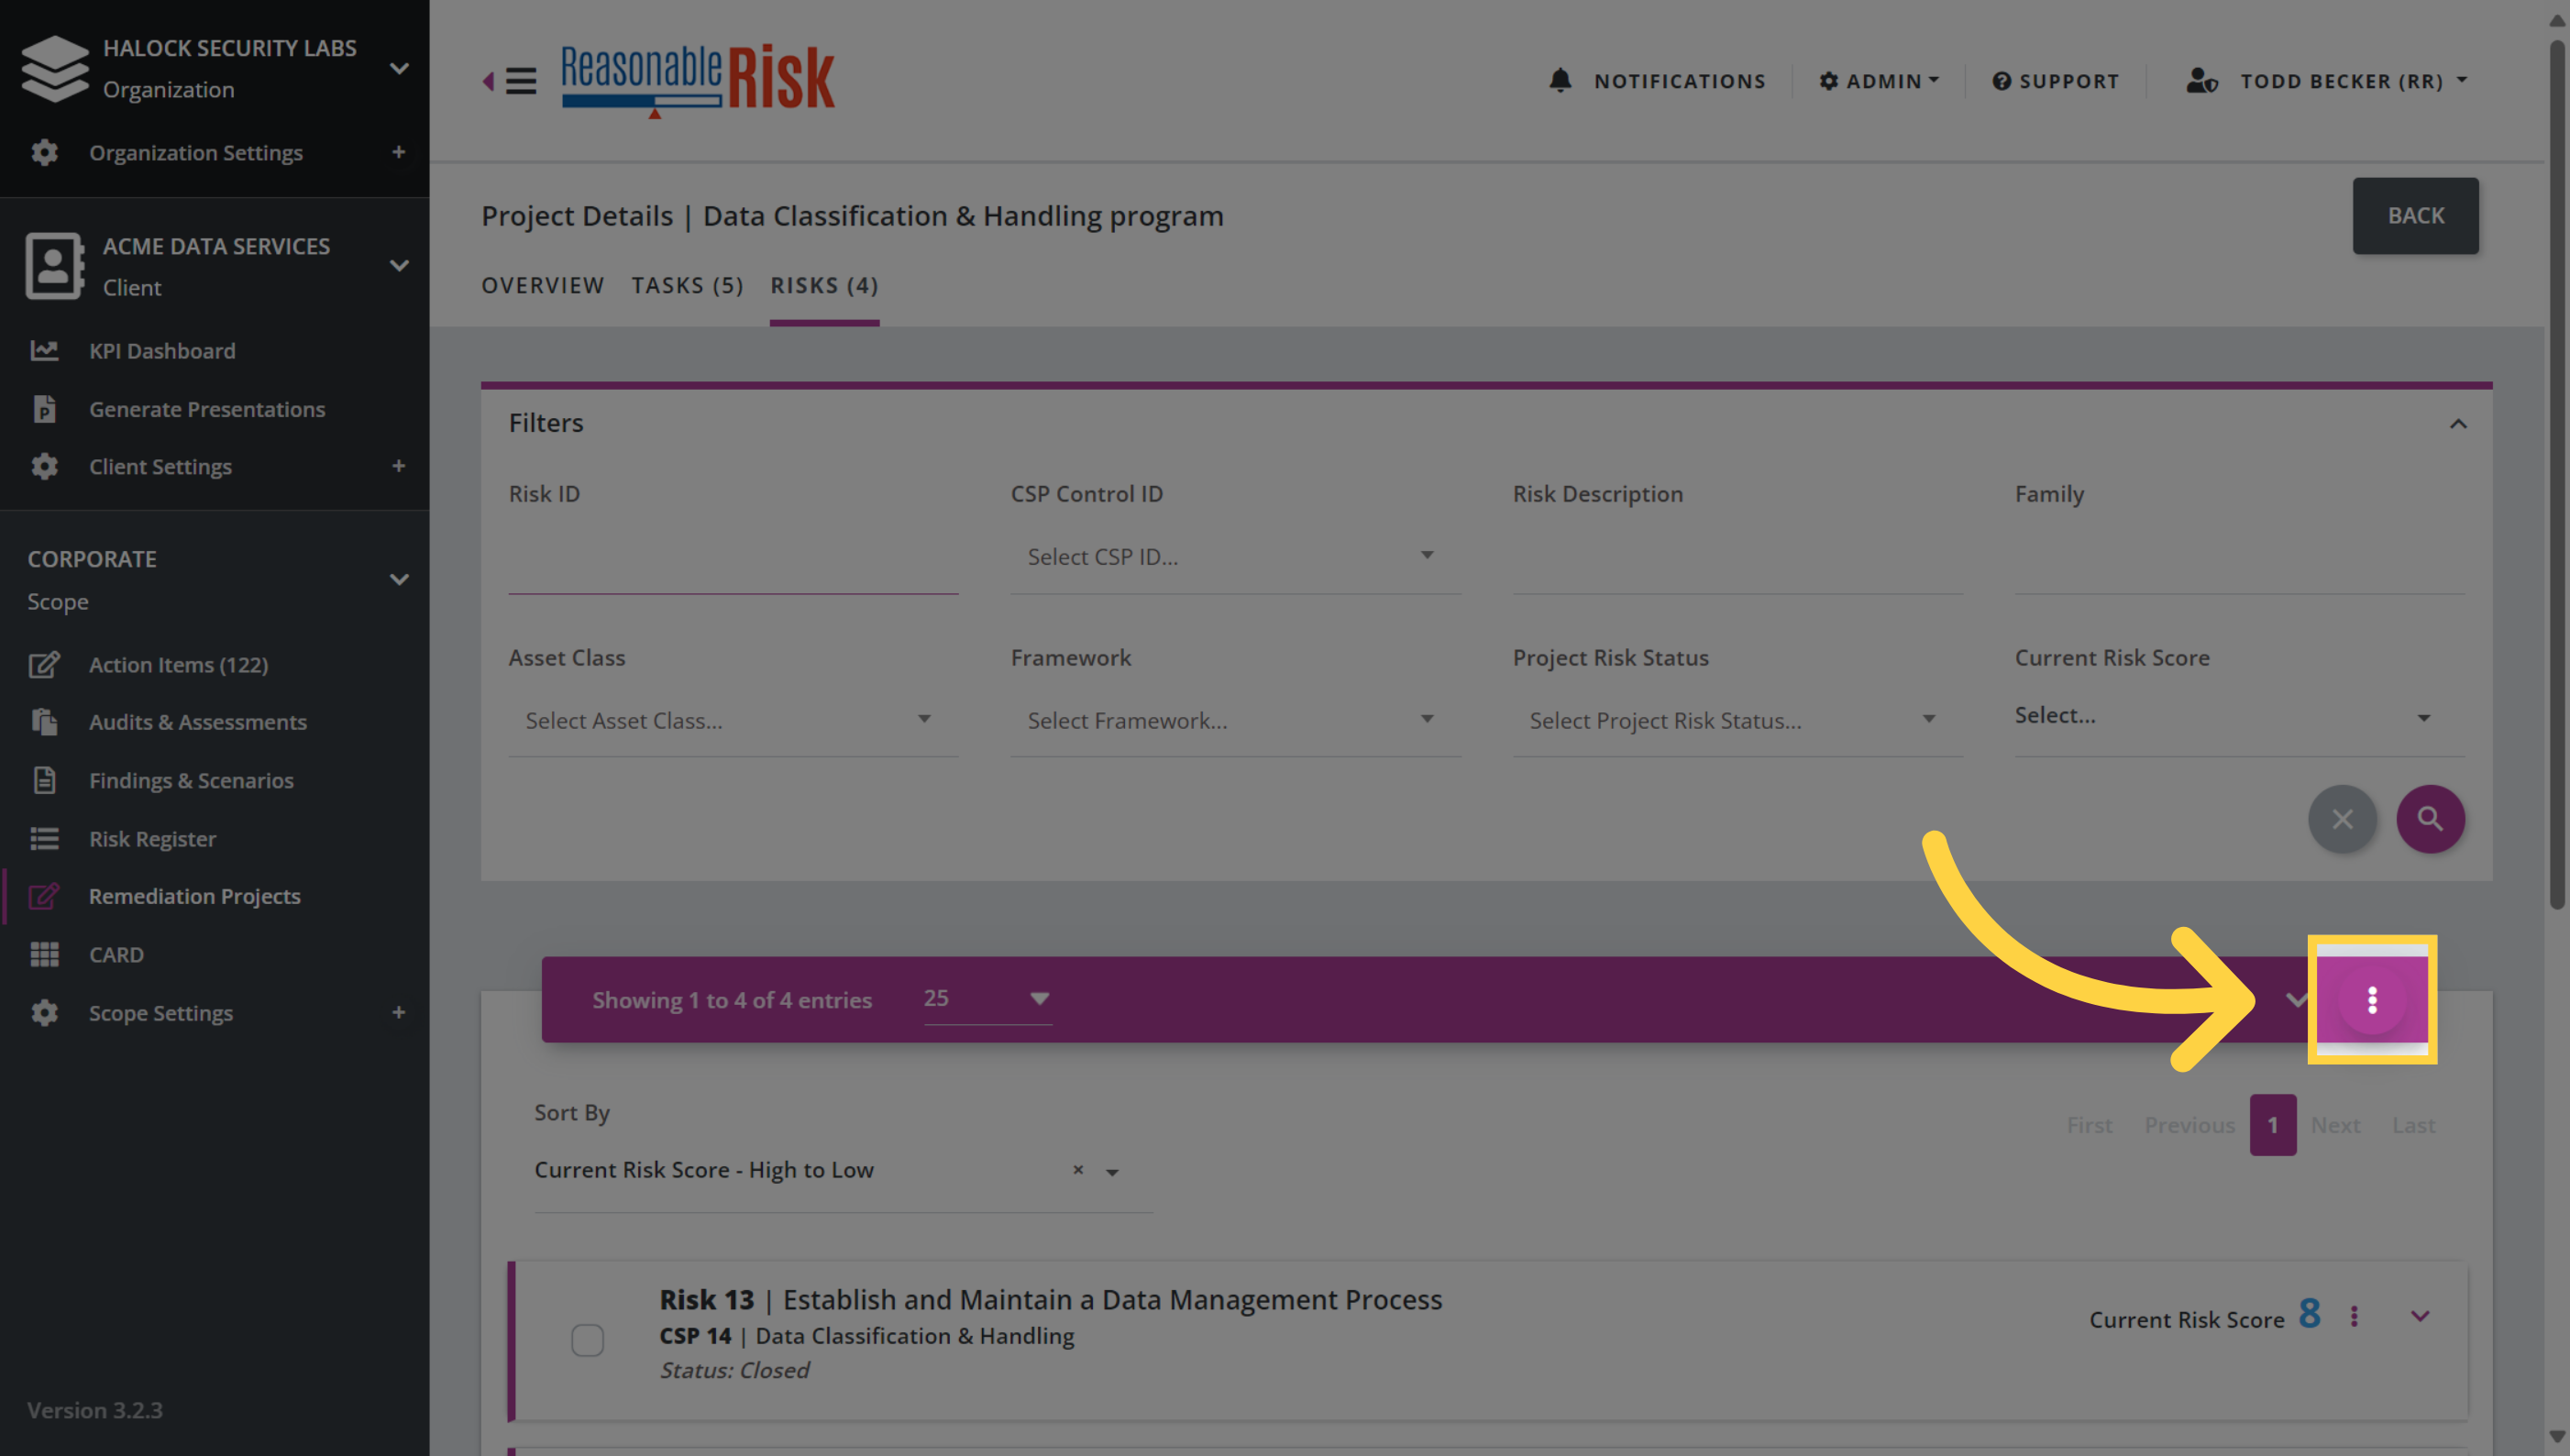Click the Remediation Projects edit icon
Viewport: 2570px width, 1456px height.
[x=44, y=896]
